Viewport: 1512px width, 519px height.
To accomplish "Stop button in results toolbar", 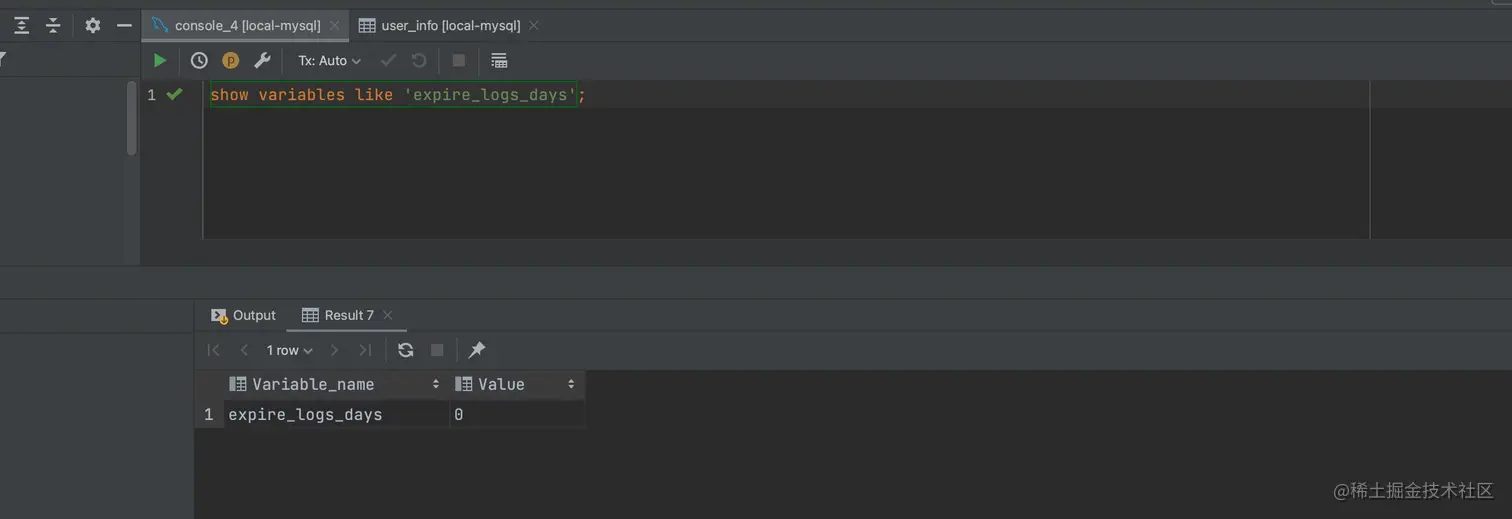I will click(437, 350).
